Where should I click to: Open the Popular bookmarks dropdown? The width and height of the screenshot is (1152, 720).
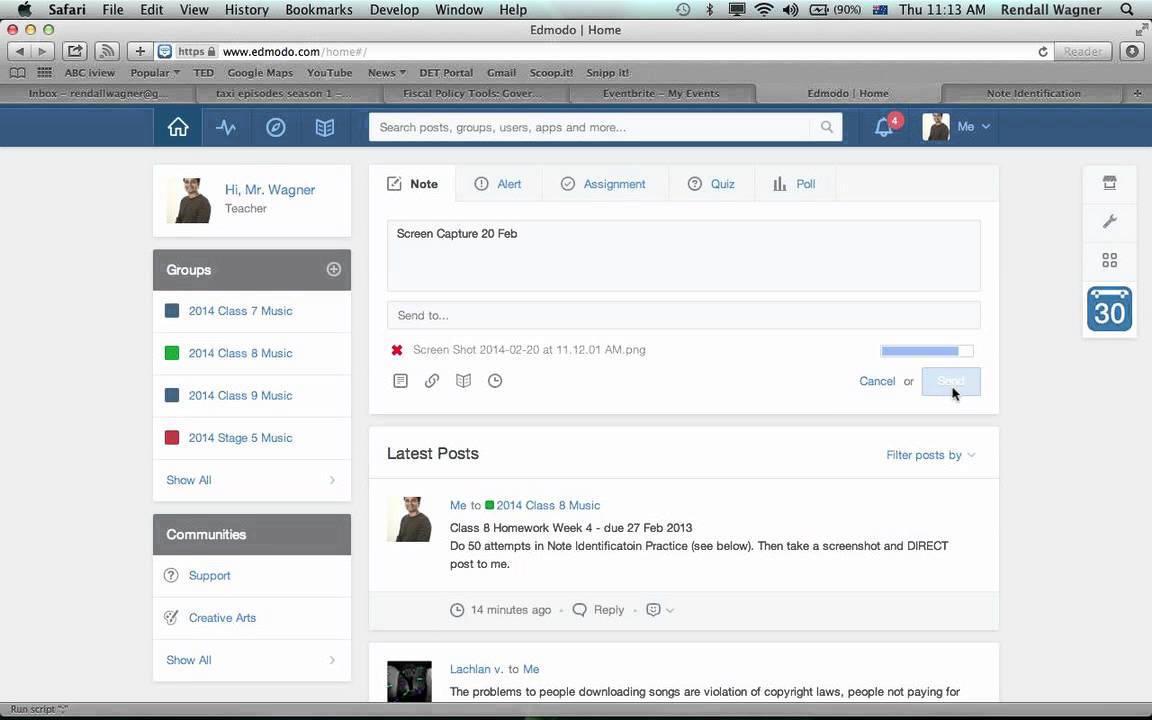pyautogui.click(x=154, y=73)
